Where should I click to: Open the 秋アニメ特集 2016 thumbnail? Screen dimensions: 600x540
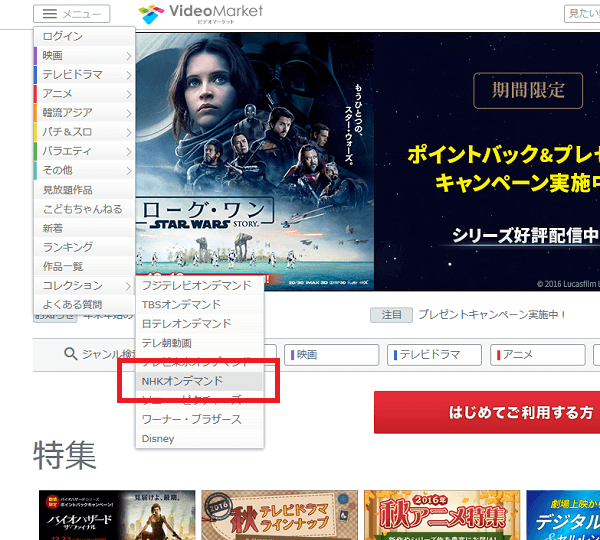click(x=442, y=515)
